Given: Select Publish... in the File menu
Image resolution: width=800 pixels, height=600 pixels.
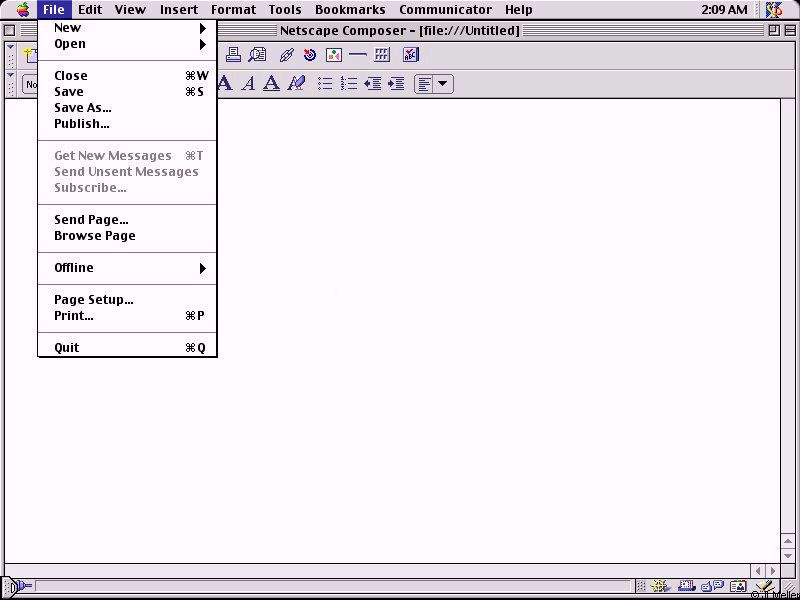Looking at the screenshot, I should point(81,124).
